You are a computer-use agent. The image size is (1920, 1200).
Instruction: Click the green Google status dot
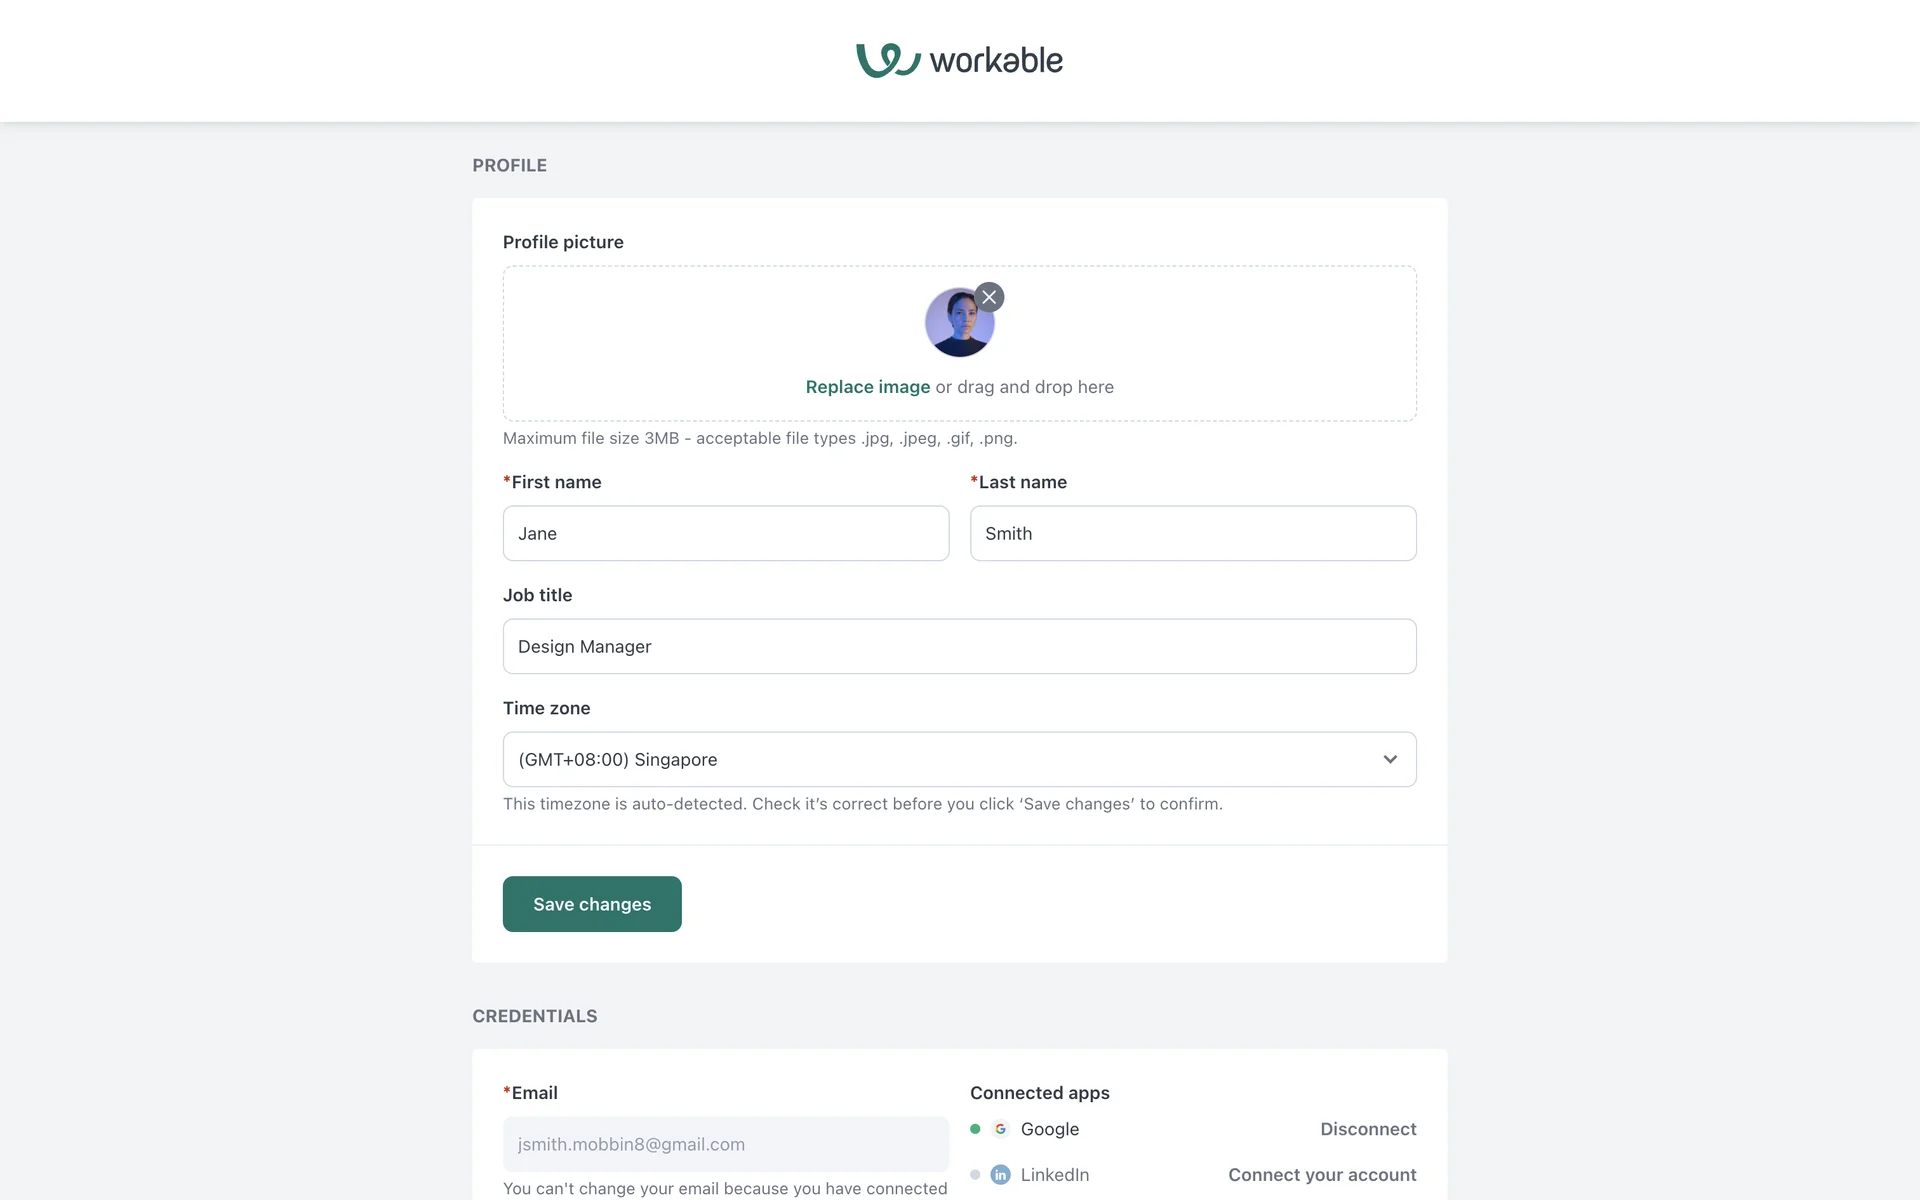[975, 1129]
